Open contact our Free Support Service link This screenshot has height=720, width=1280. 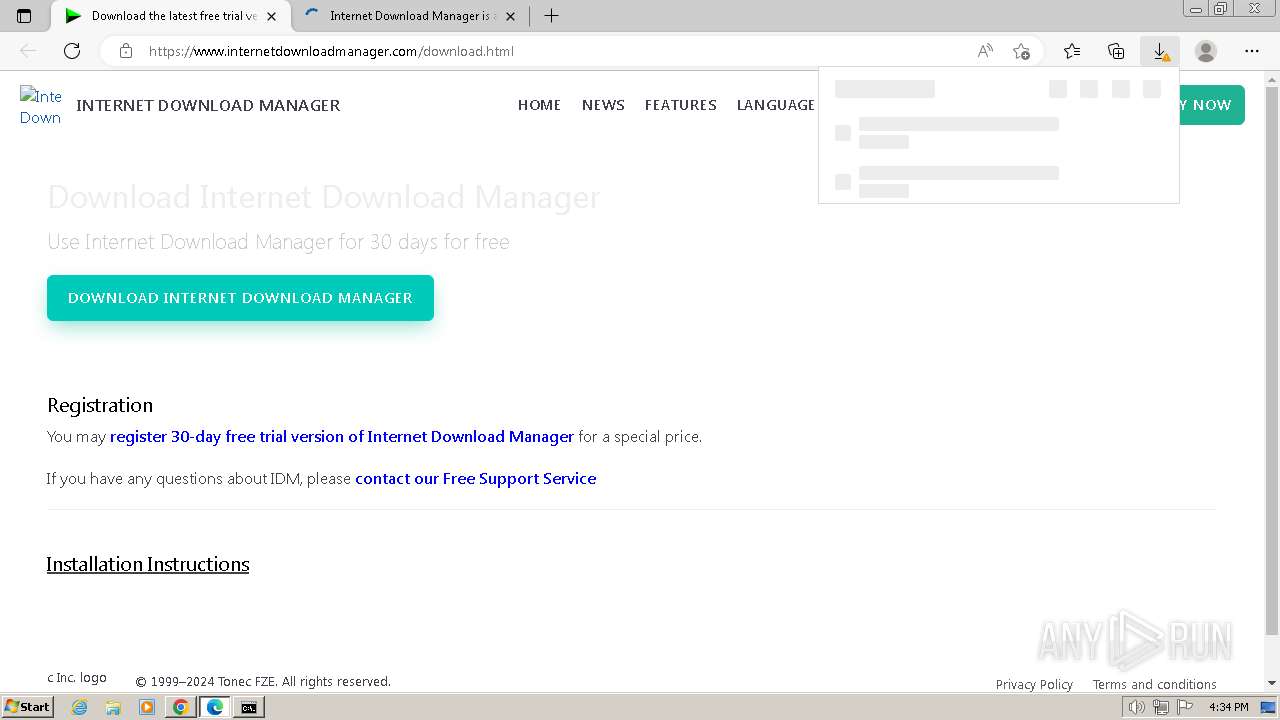[476, 478]
